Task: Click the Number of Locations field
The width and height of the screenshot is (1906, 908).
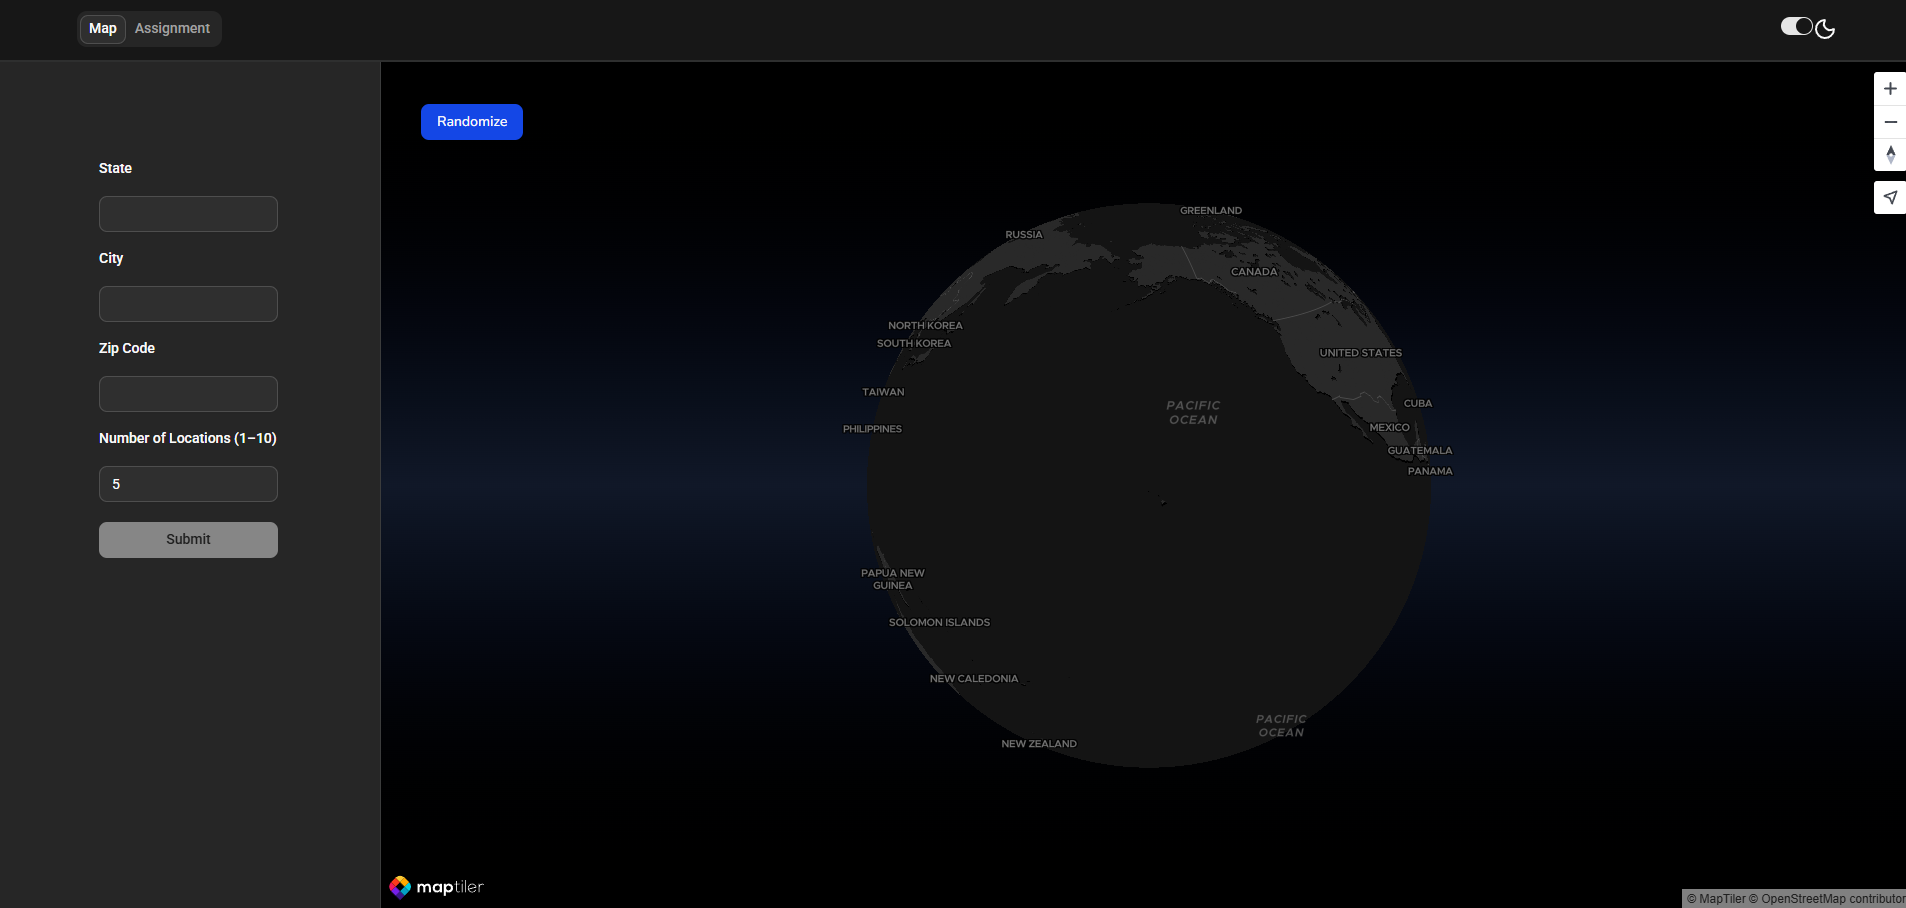Action: (188, 484)
